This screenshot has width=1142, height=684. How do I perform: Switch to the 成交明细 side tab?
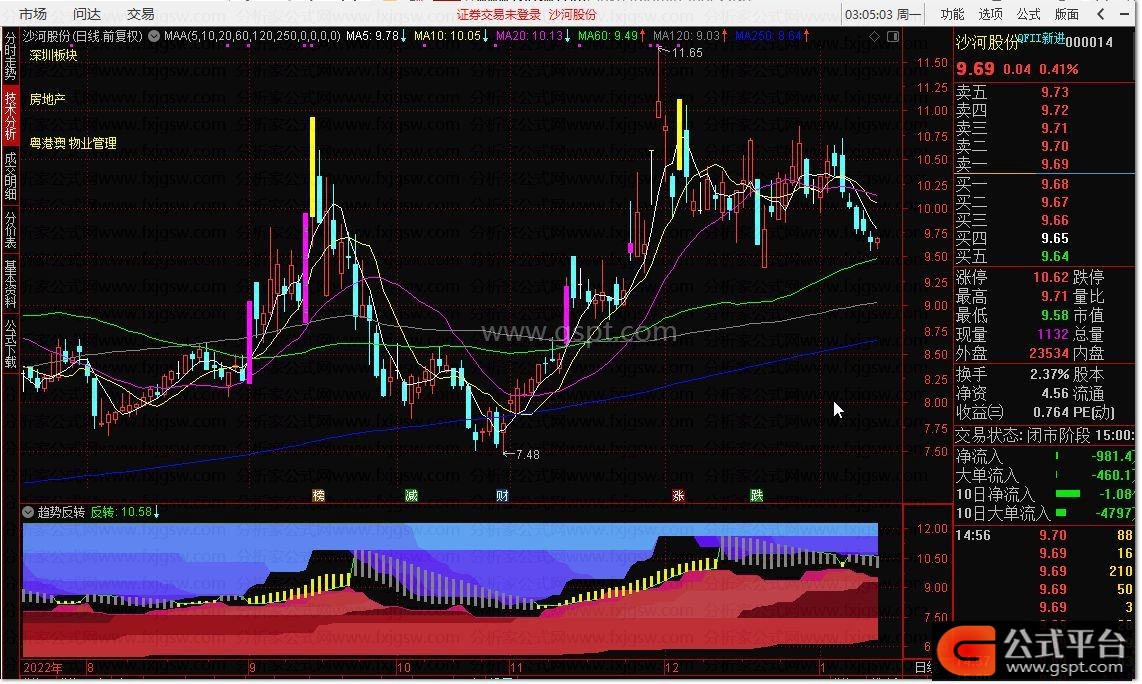coord(10,176)
